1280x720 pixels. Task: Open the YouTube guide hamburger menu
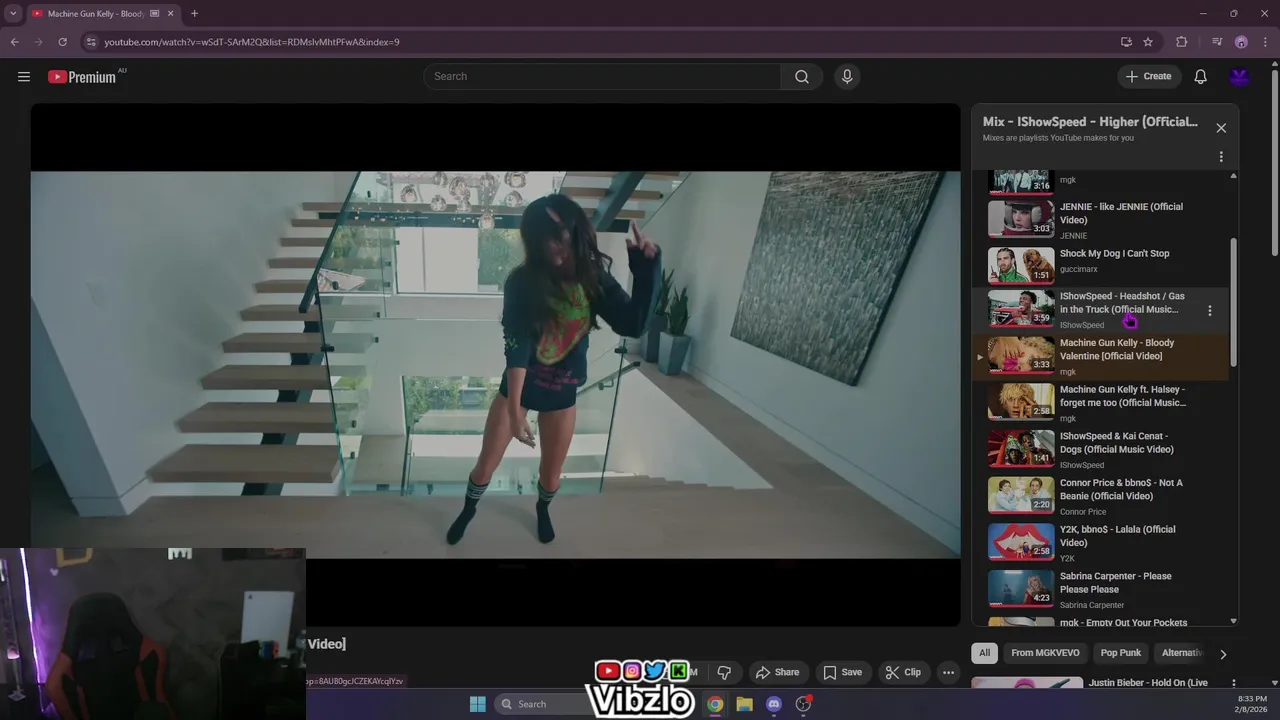(x=24, y=76)
